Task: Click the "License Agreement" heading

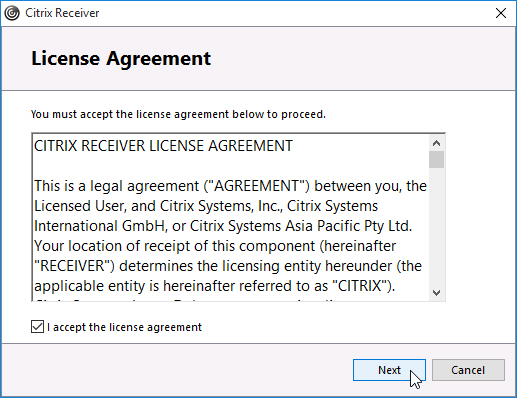Action: pyautogui.click(x=121, y=59)
